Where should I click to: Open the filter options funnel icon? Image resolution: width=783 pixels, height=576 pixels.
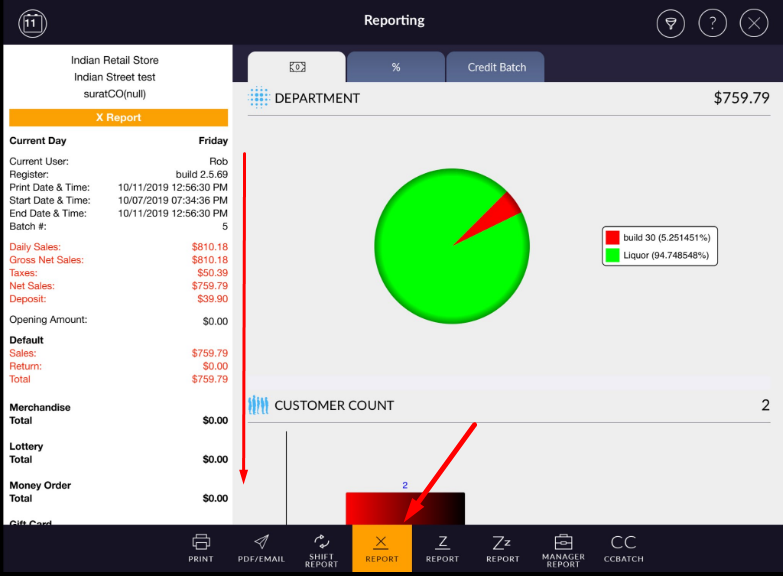click(670, 23)
